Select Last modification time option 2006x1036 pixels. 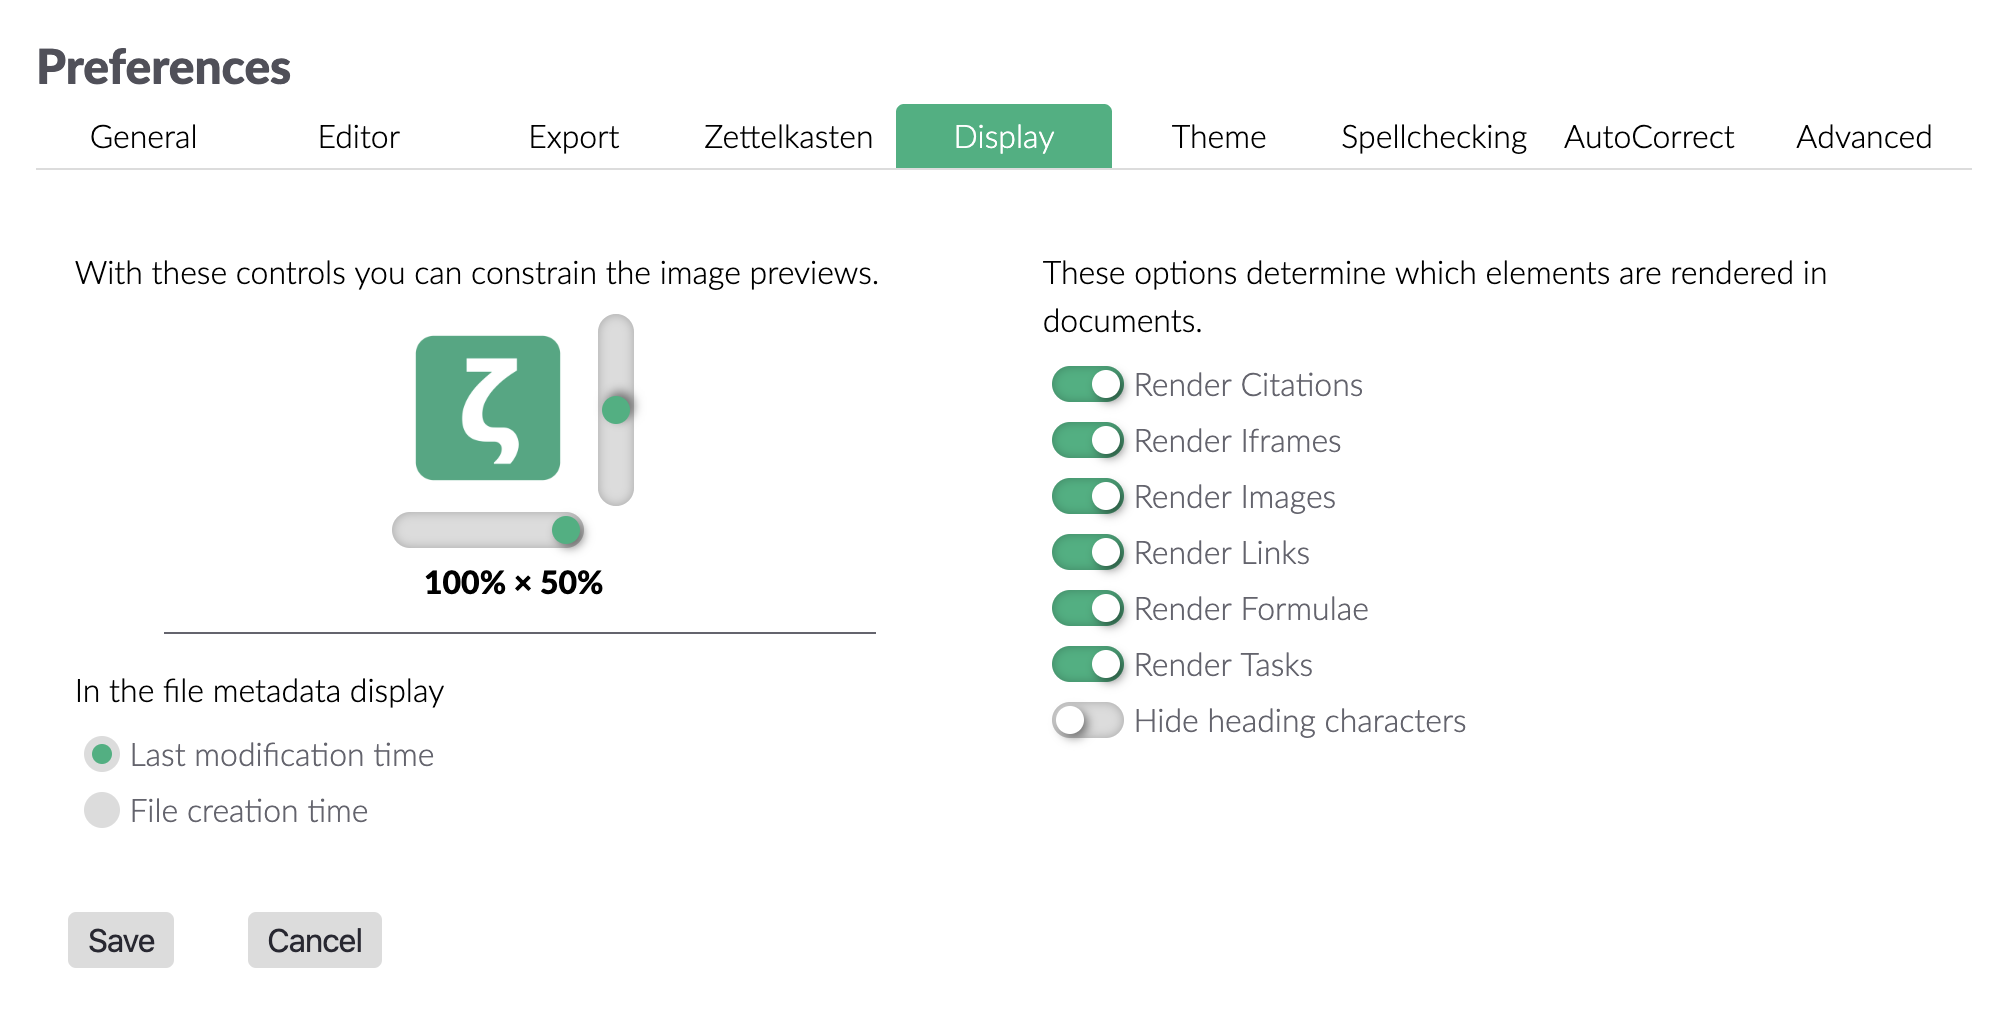[101, 755]
